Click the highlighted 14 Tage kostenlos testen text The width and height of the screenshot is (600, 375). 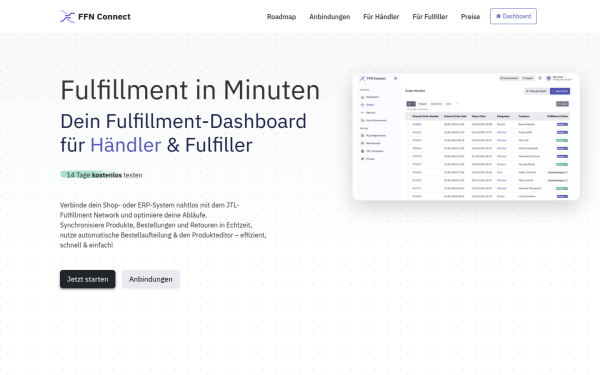pyautogui.click(x=101, y=175)
